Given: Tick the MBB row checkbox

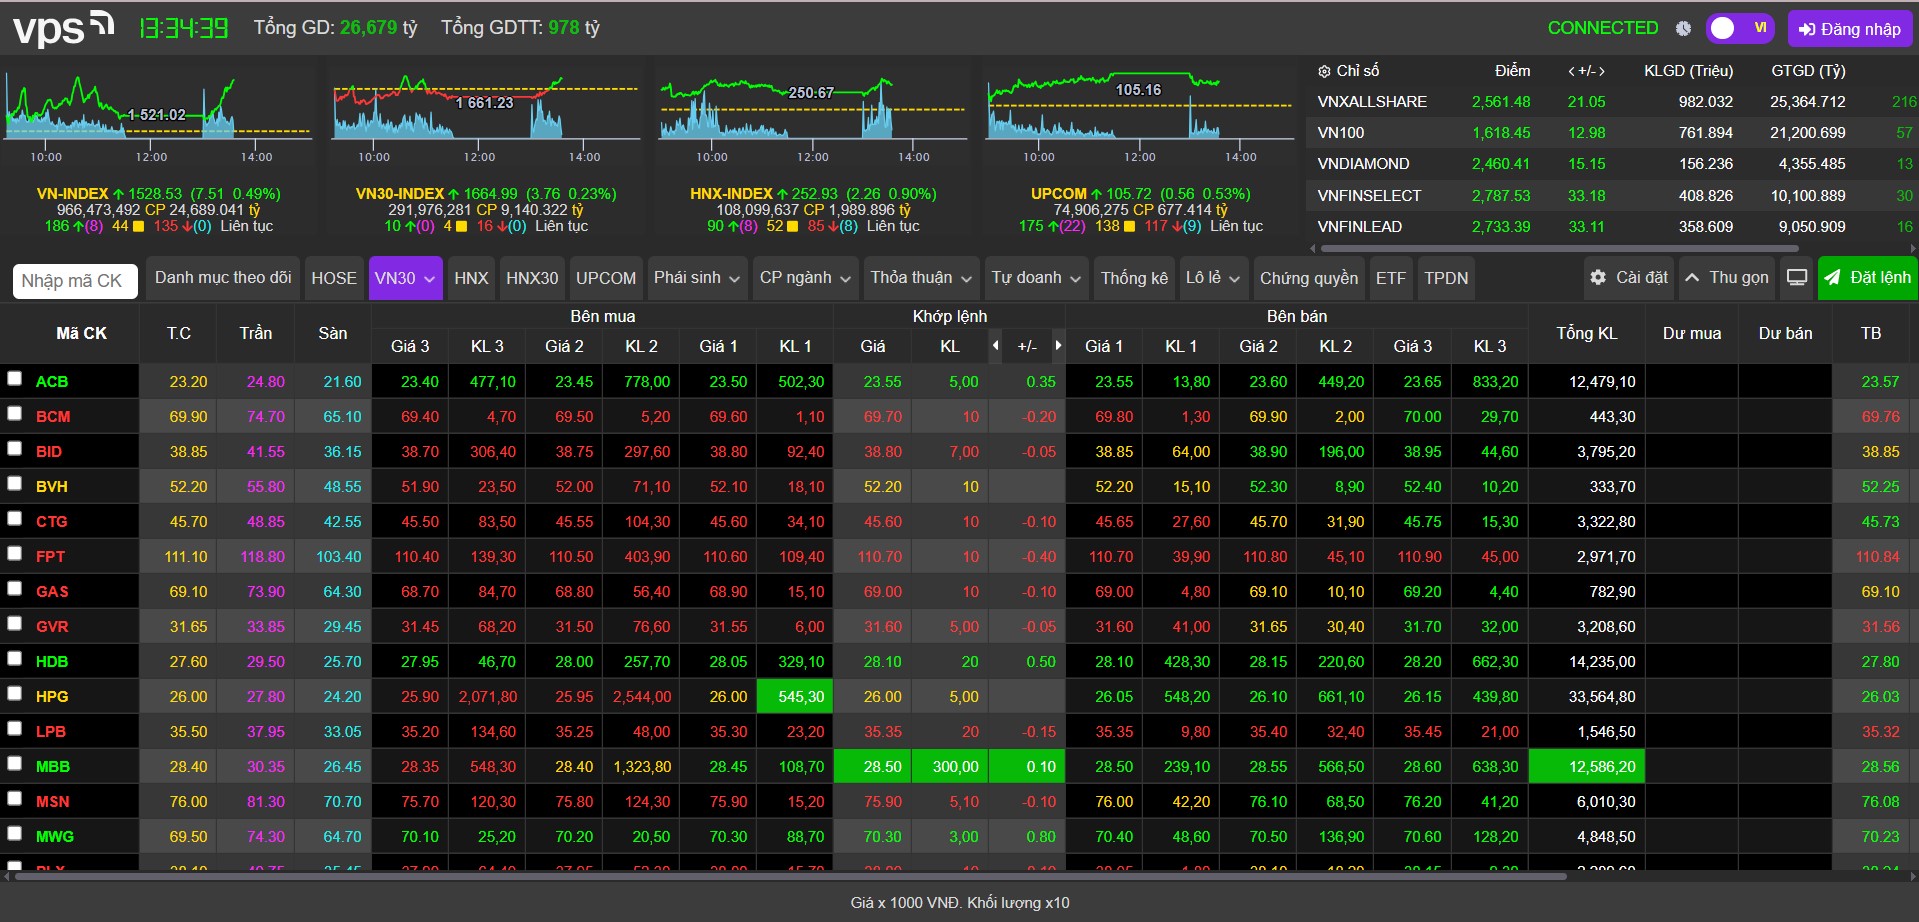Looking at the screenshot, I should [x=14, y=763].
